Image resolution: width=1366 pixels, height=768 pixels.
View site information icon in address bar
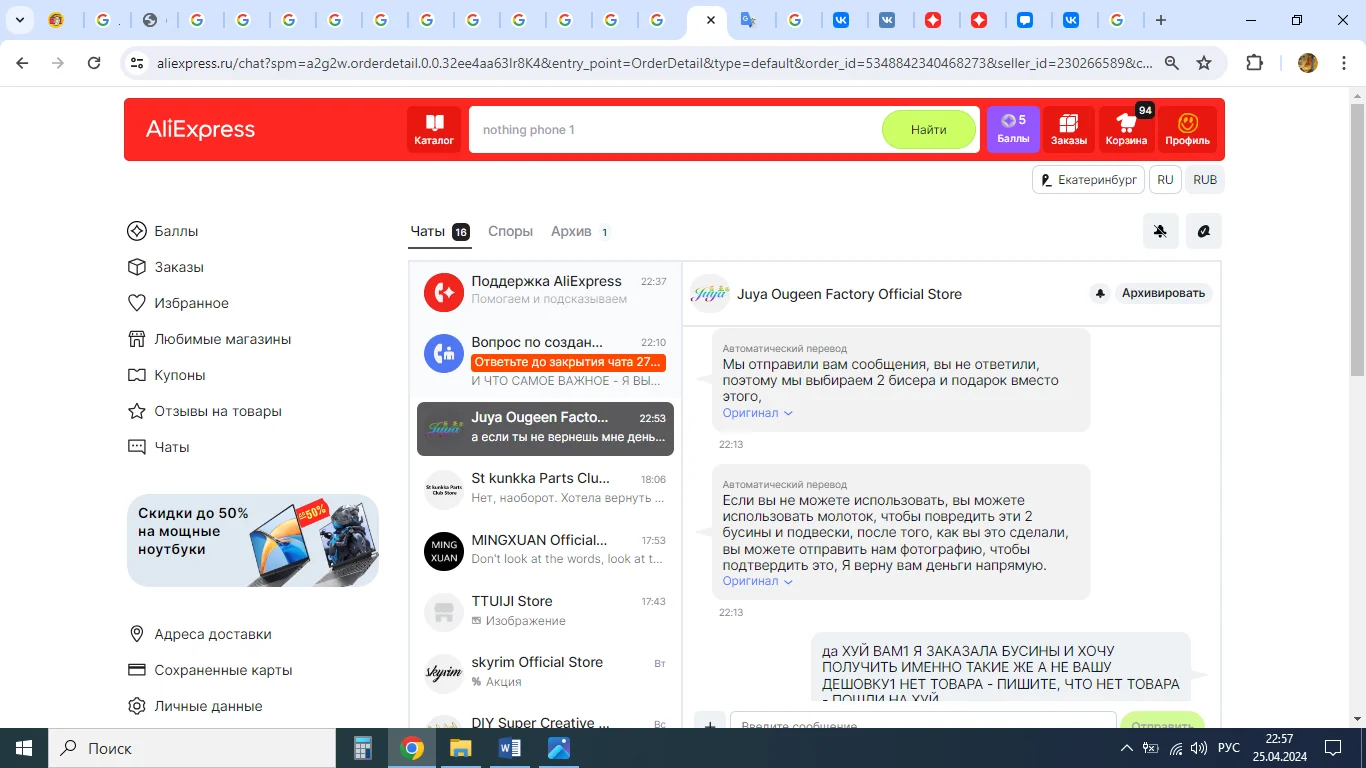137,63
